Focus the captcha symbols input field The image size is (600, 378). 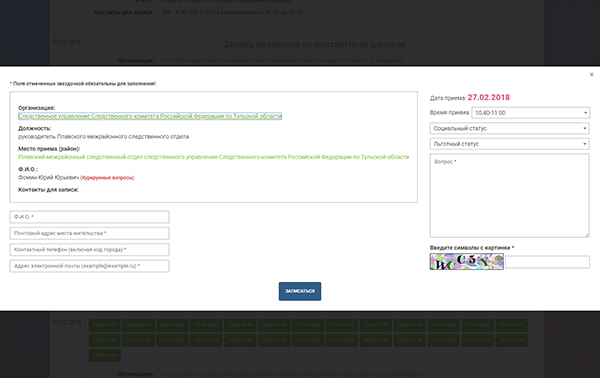tap(548, 262)
